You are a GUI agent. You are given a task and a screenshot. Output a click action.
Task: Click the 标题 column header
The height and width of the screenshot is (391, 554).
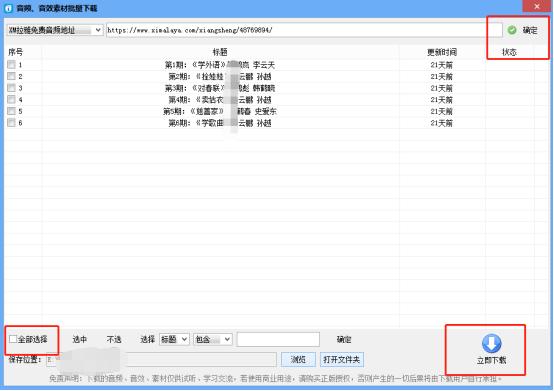[x=220, y=52]
